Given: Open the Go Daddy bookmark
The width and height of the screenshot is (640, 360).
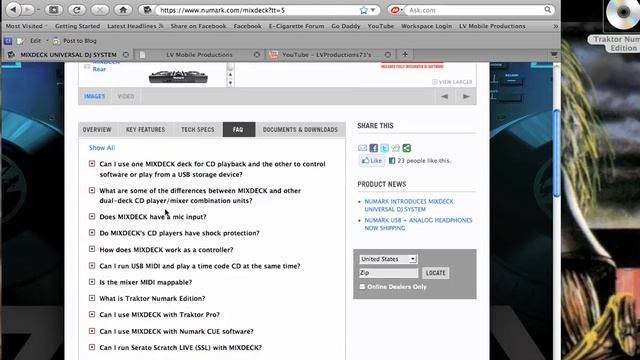Looking at the screenshot, I should pyautogui.click(x=346, y=26).
